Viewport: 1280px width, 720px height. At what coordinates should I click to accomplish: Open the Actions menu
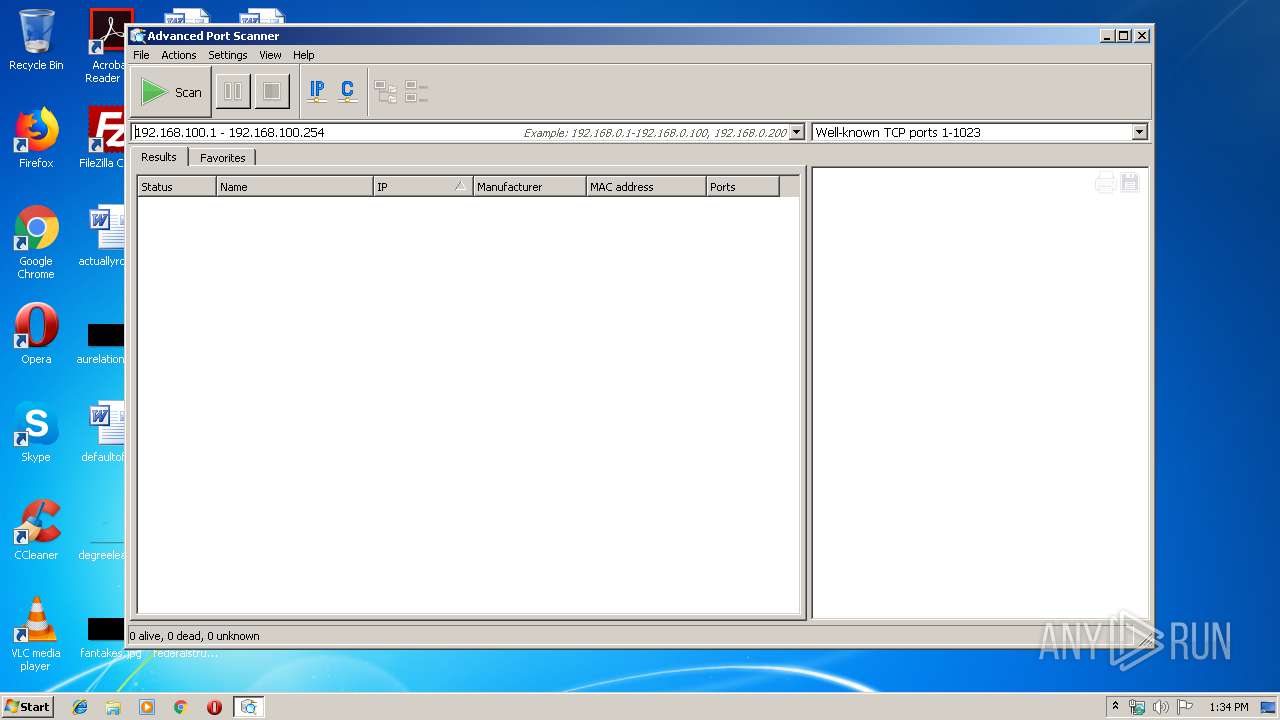pyautogui.click(x=179, y=55)
